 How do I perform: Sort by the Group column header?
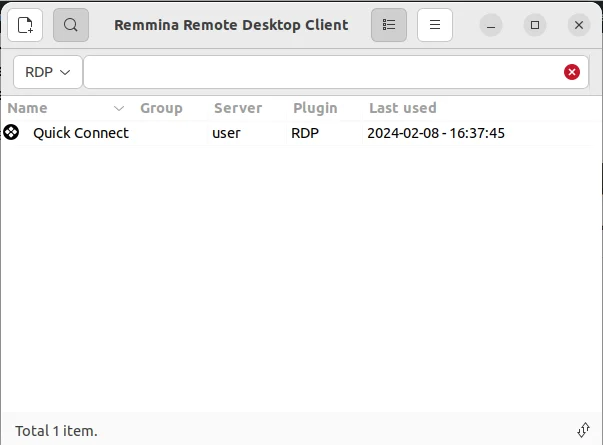coord(161,108)
